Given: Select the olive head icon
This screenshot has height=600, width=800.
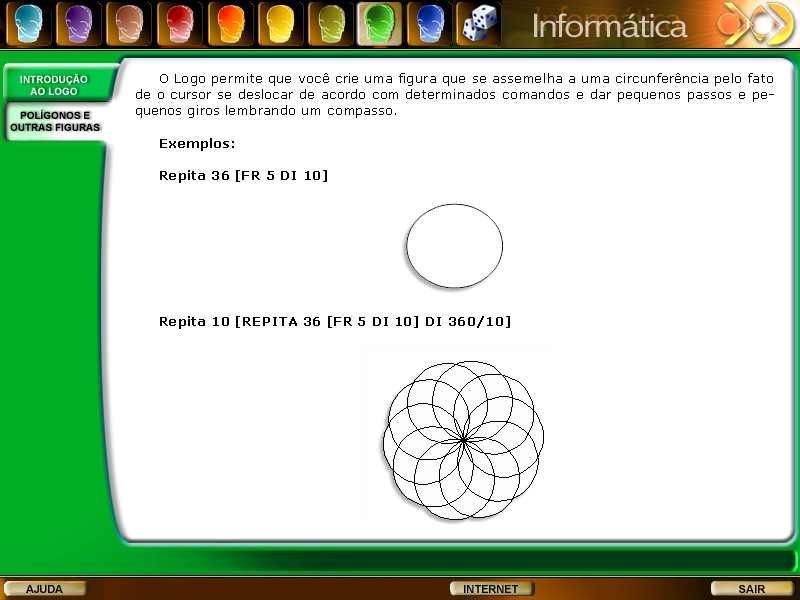Looking at the screenshot, I should pos(330,23).
